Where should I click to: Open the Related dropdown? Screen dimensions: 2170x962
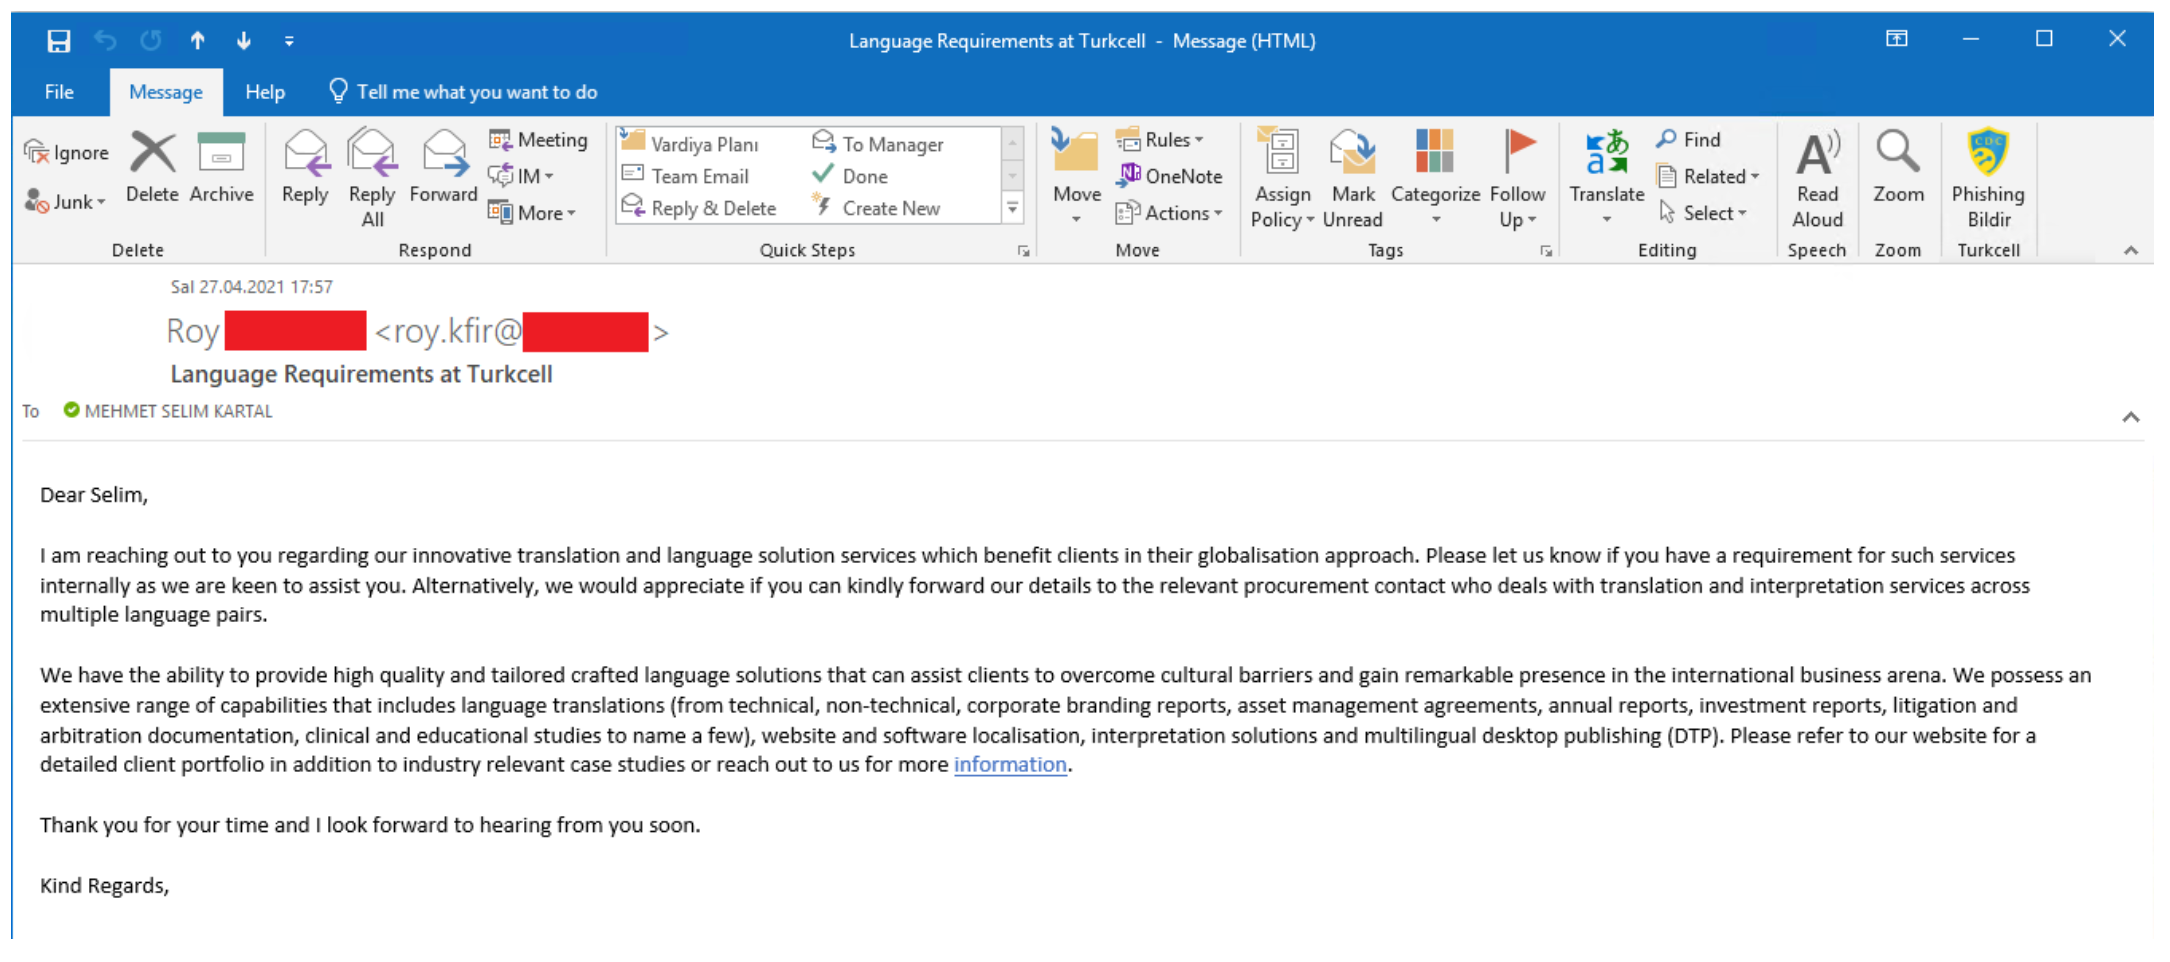coord(1707,176)
